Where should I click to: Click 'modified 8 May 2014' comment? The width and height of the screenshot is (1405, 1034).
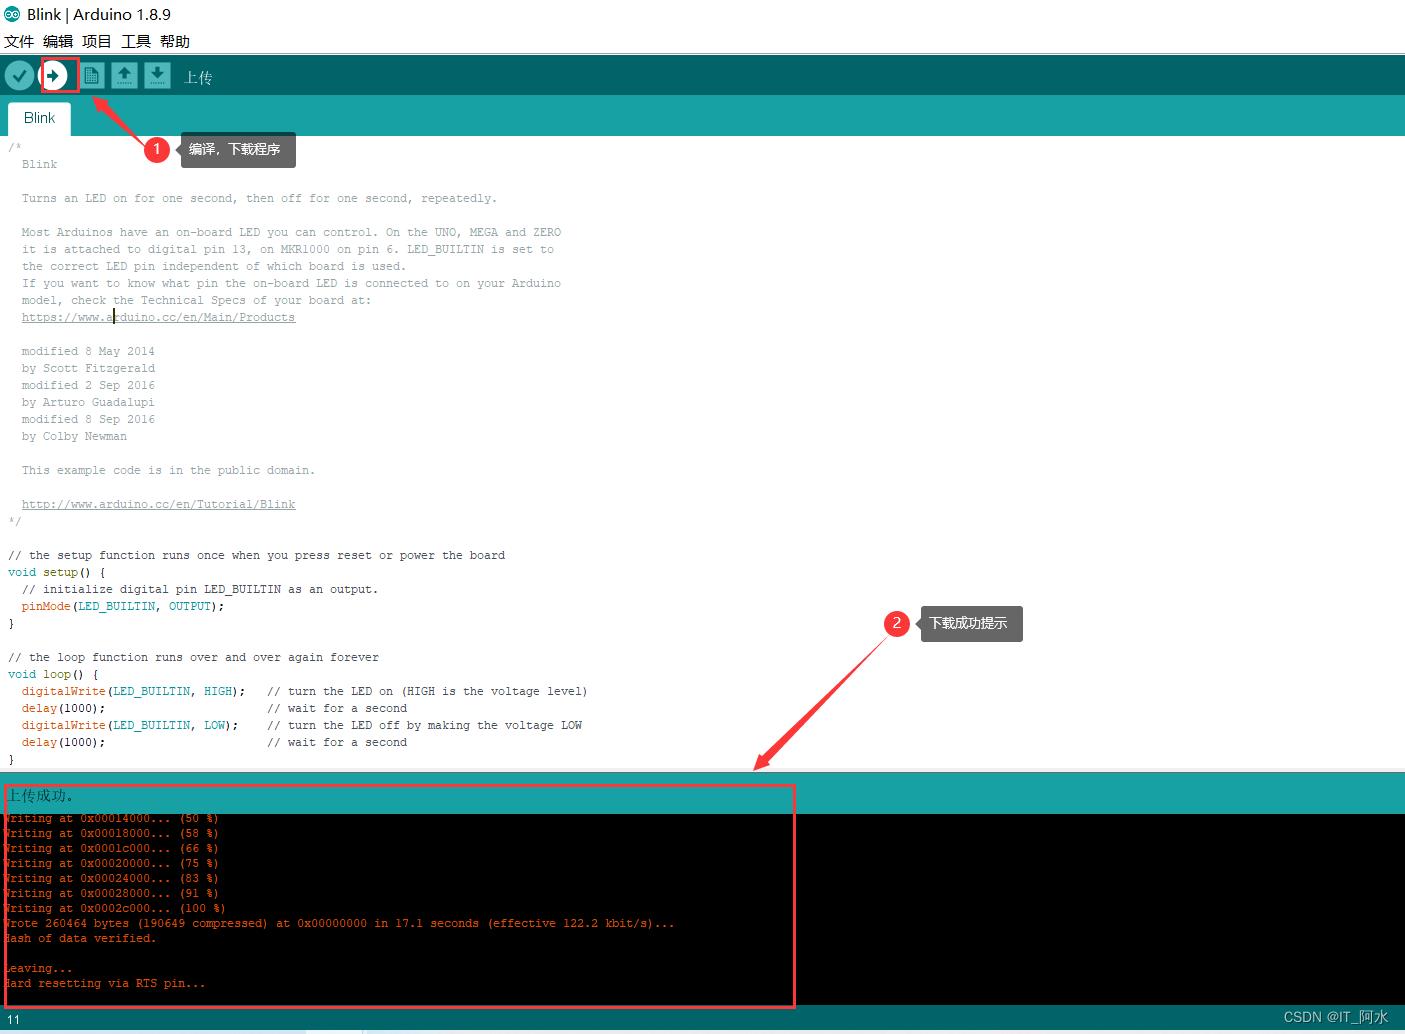point(88,351)
